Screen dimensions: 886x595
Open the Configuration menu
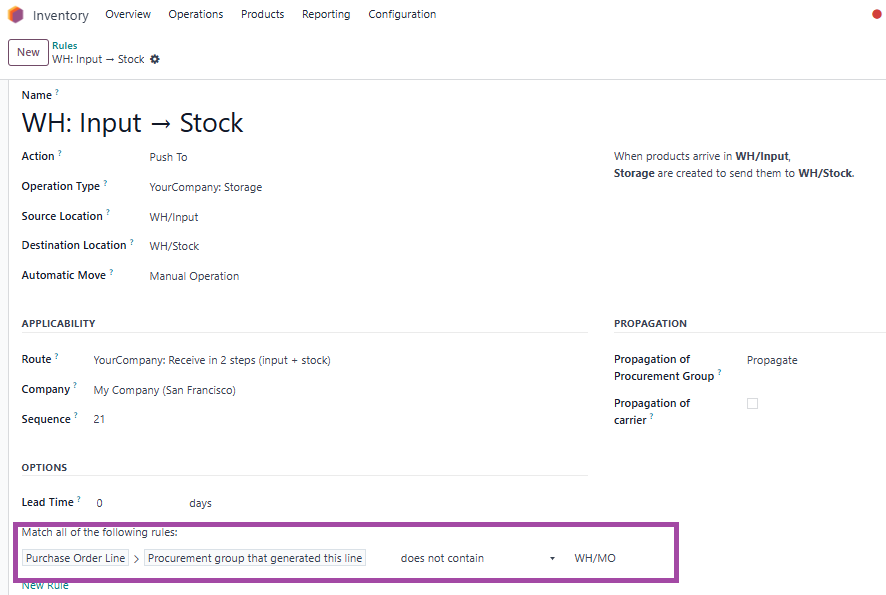pyautogui.click(x=402, y=14)
